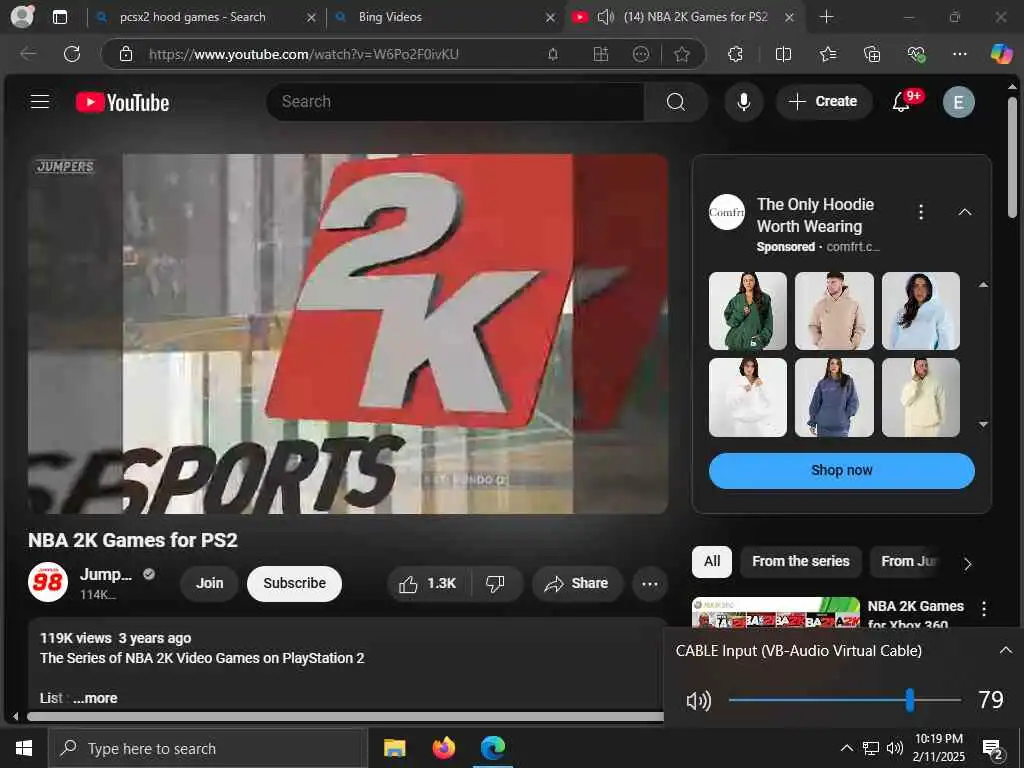This screenshot has height=768, width=1024.
Task: Click the magnifier search button in YouTube
Action: tap(676, 102)
